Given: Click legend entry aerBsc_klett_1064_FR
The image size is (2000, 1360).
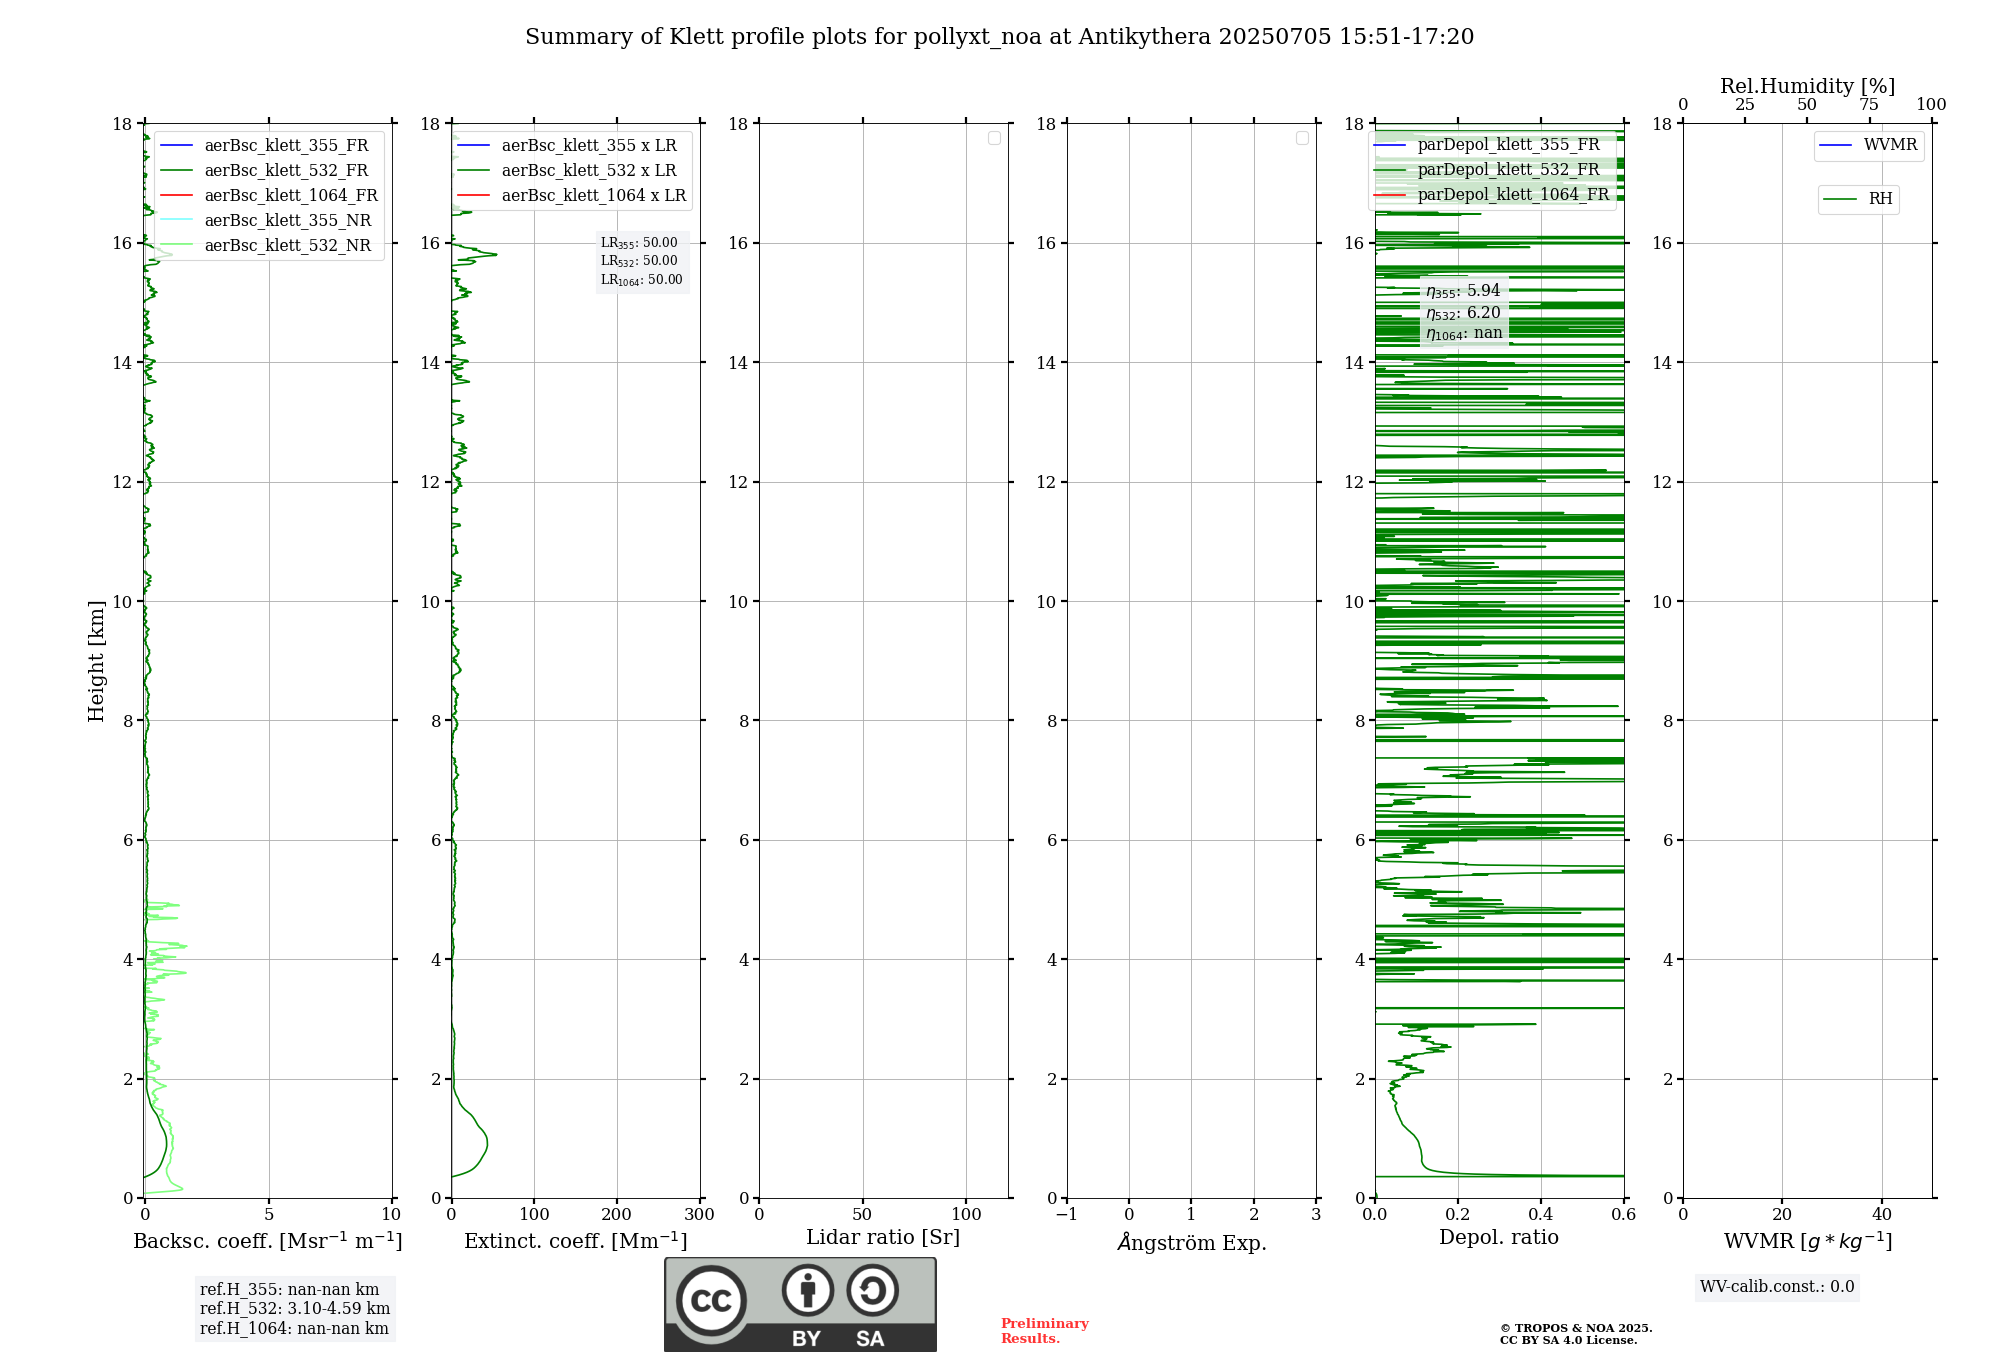Looking at the screenshot, I should (x=270, y=195).
